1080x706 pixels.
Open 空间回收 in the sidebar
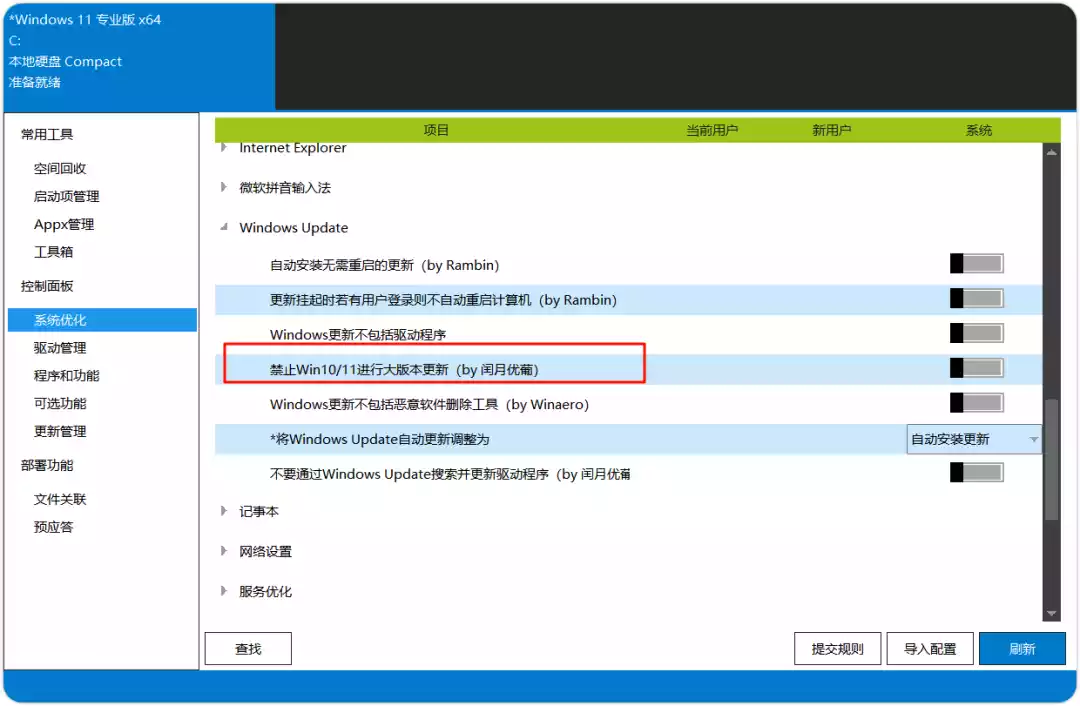pyautogui.click(x=60, y=169)
